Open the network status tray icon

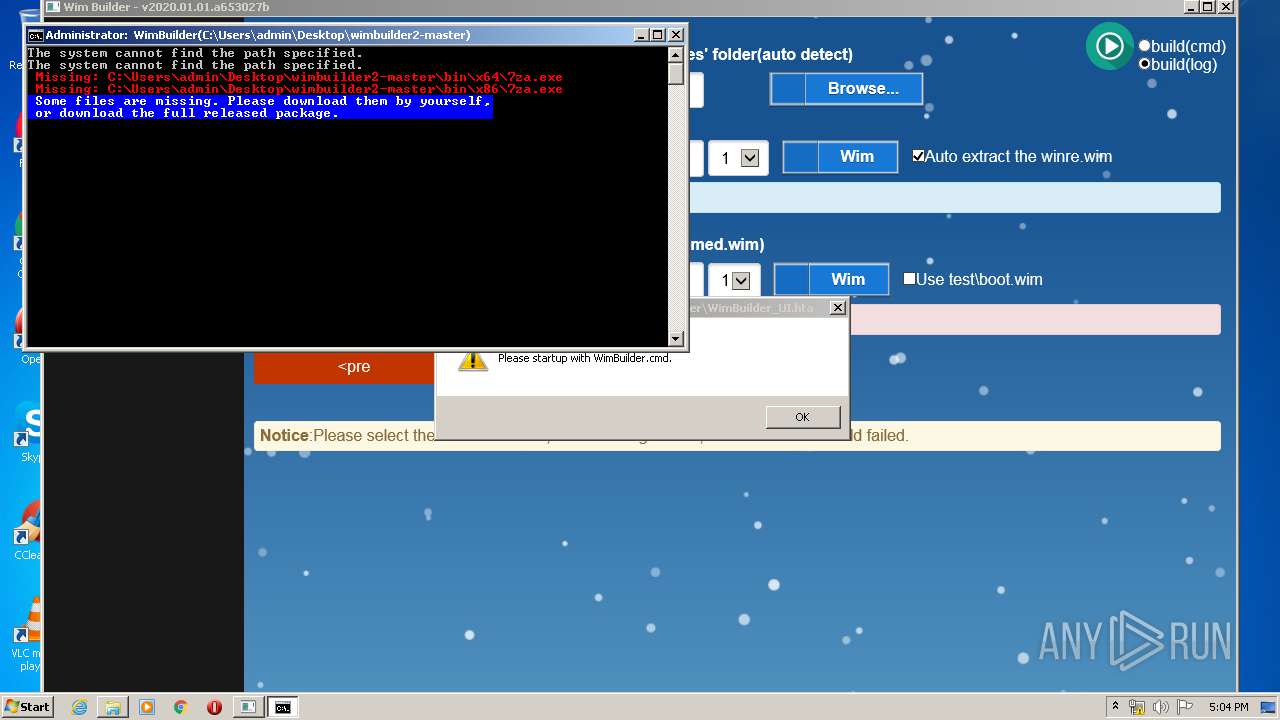1137,707
